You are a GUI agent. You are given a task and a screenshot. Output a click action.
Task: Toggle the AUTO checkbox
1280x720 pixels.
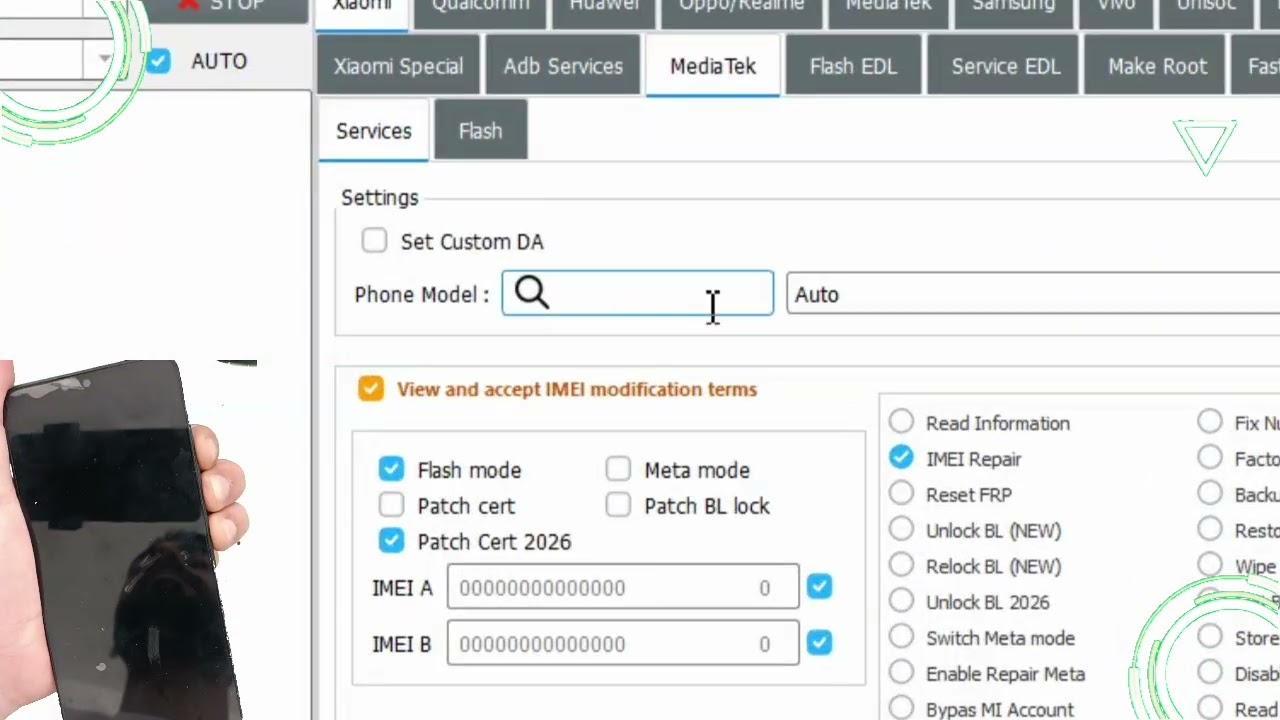[x=158, y=61]
